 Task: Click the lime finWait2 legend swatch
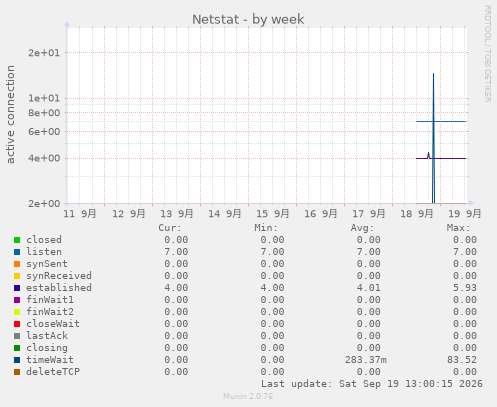coord(17,312)
